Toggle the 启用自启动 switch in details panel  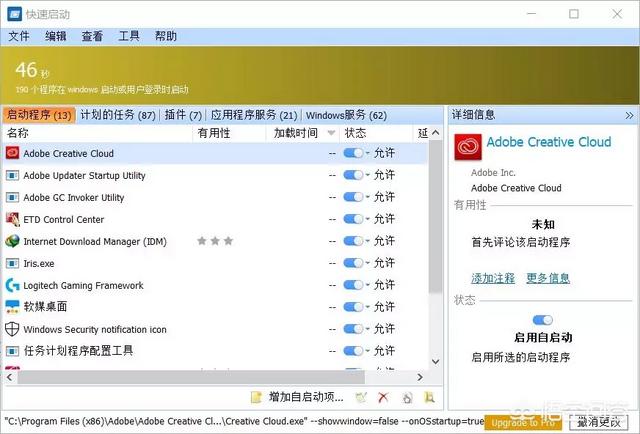pyautogui.click(x=543, y=320)
